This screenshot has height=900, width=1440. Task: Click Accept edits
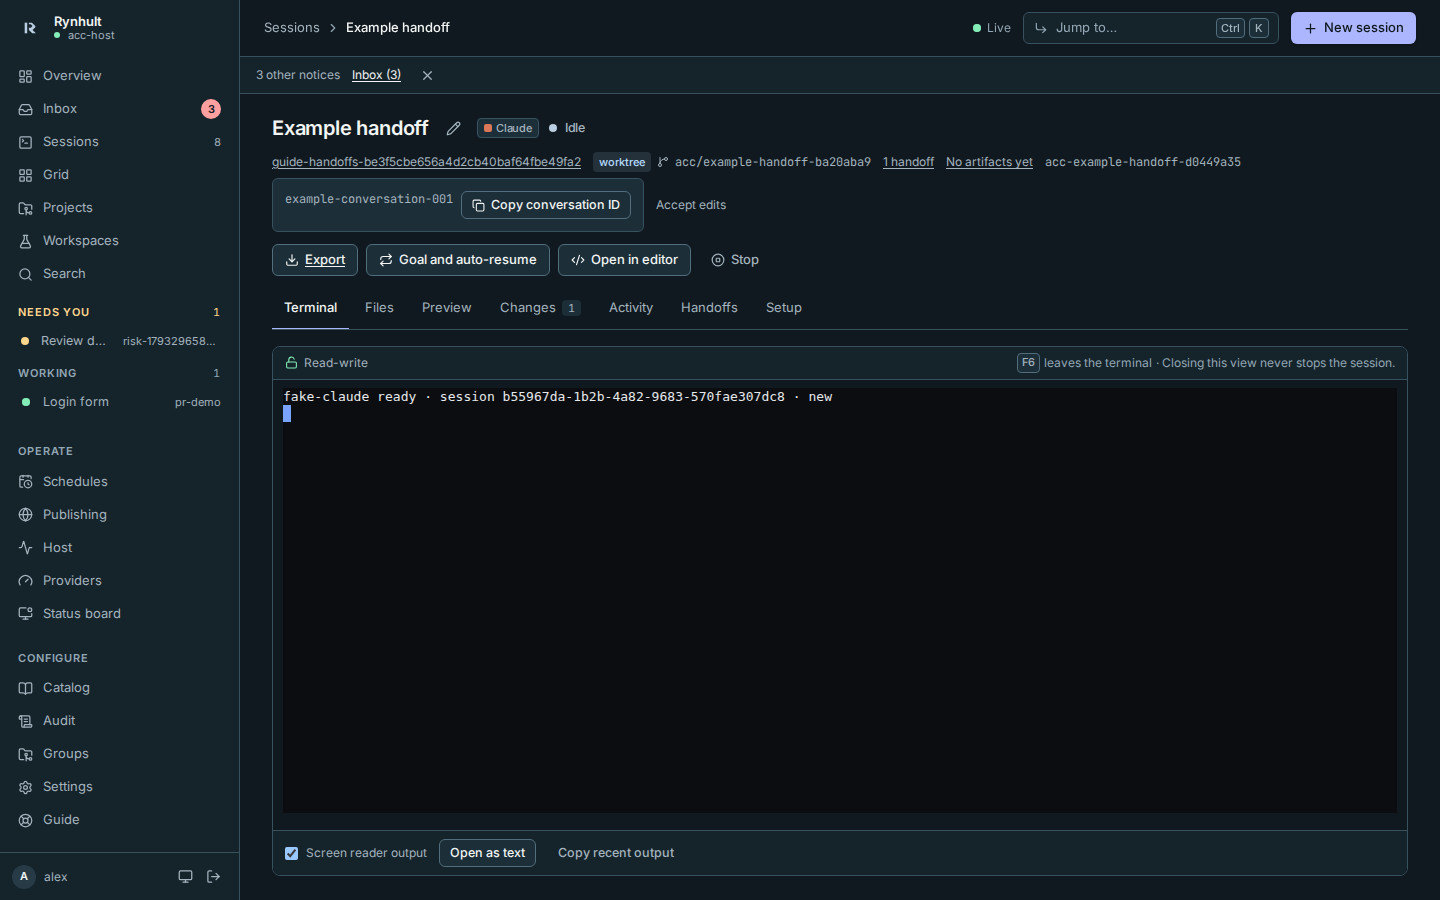click(x=691, y=205)
